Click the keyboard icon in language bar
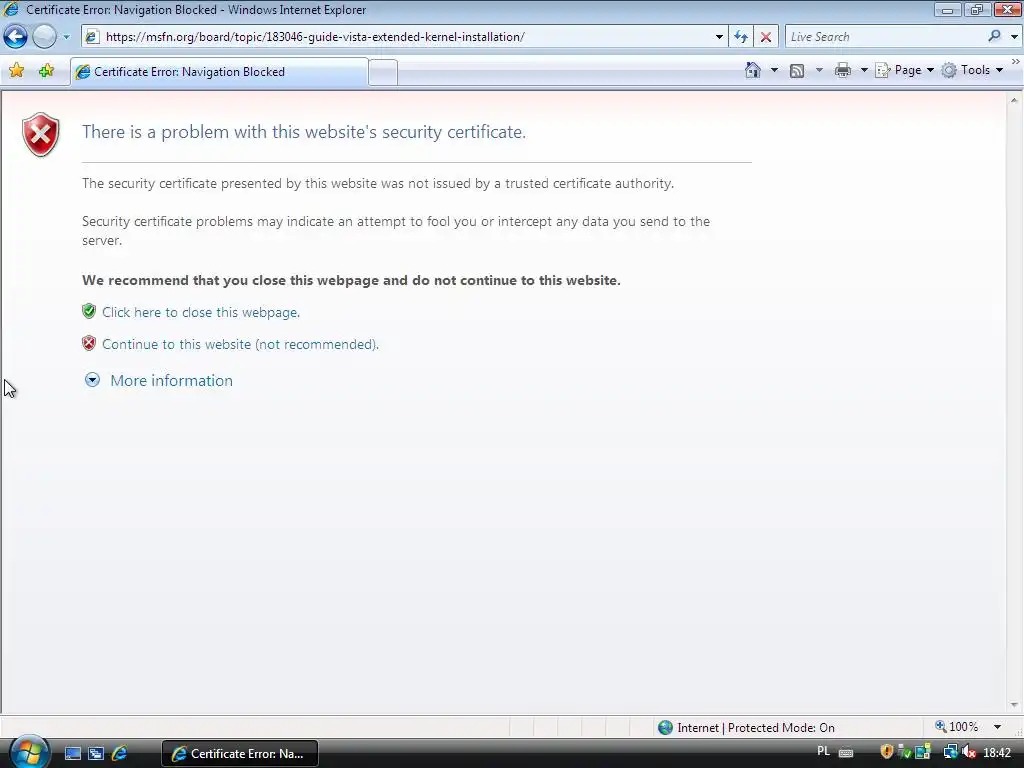1024x768 pixels. (846, 753)
